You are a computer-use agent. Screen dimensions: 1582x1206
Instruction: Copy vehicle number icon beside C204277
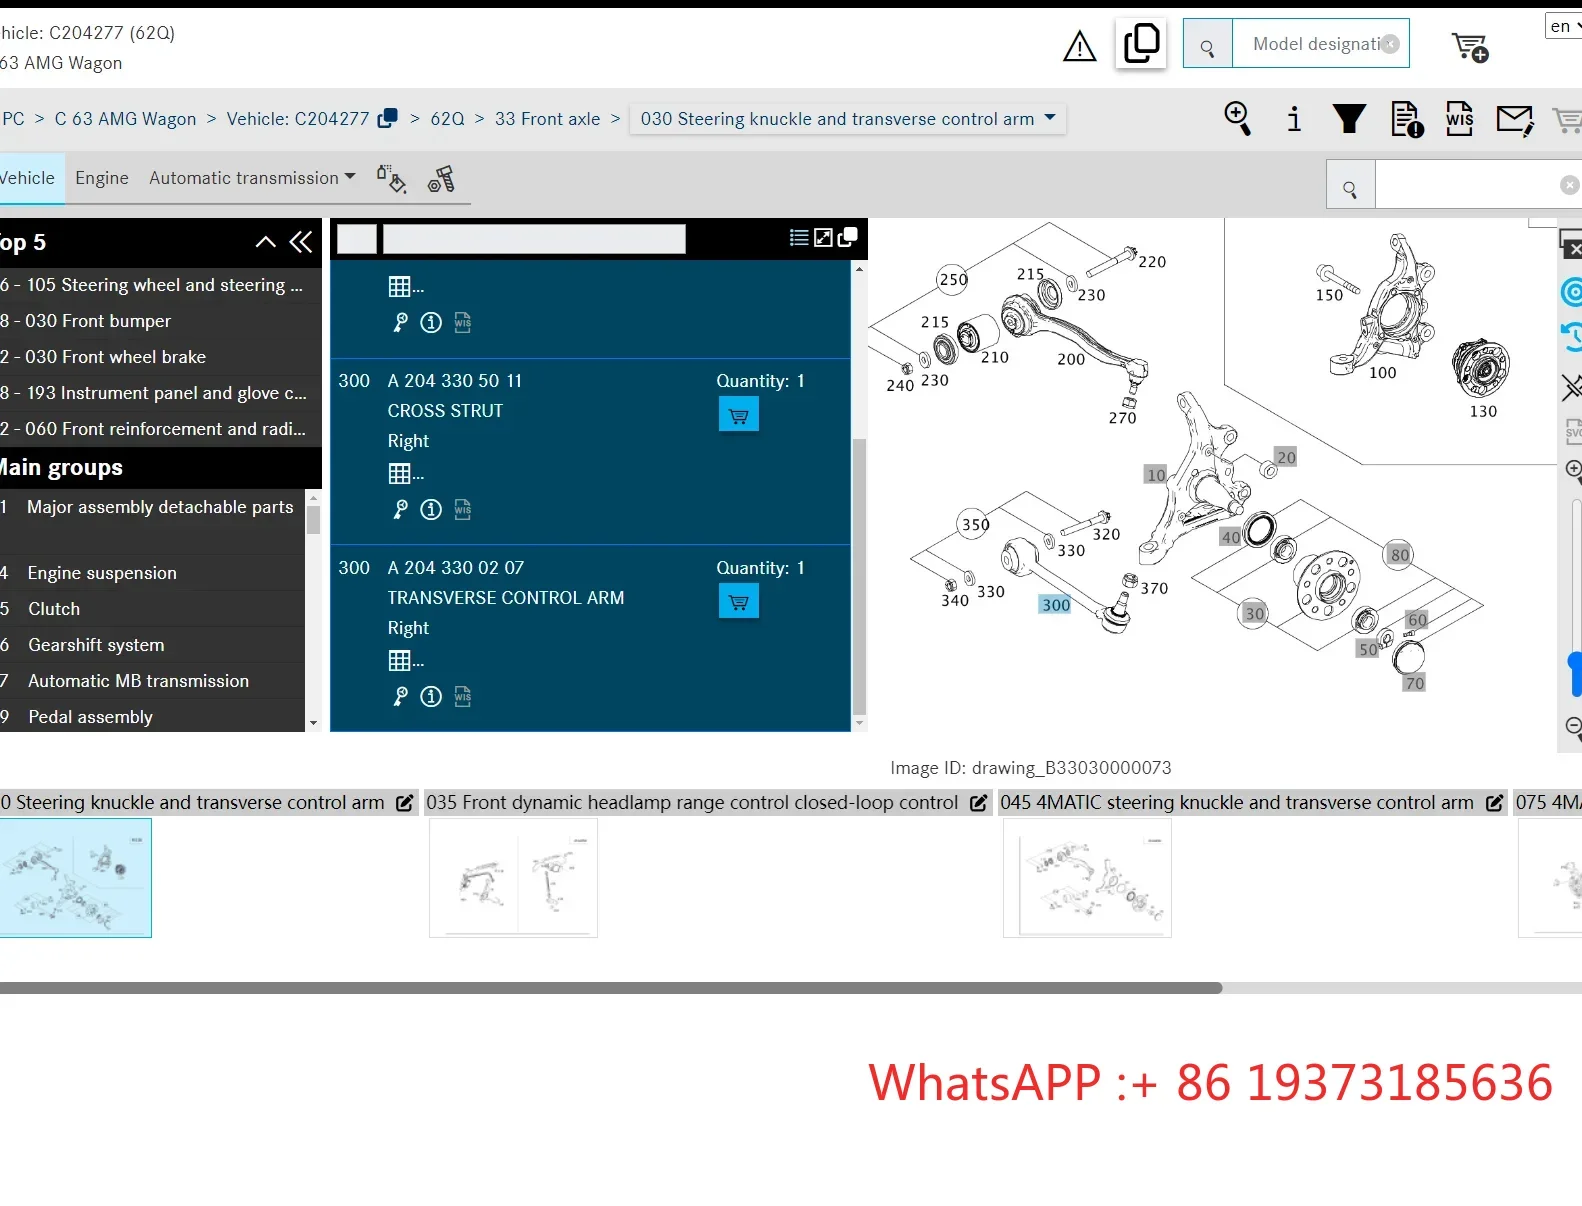388,118
